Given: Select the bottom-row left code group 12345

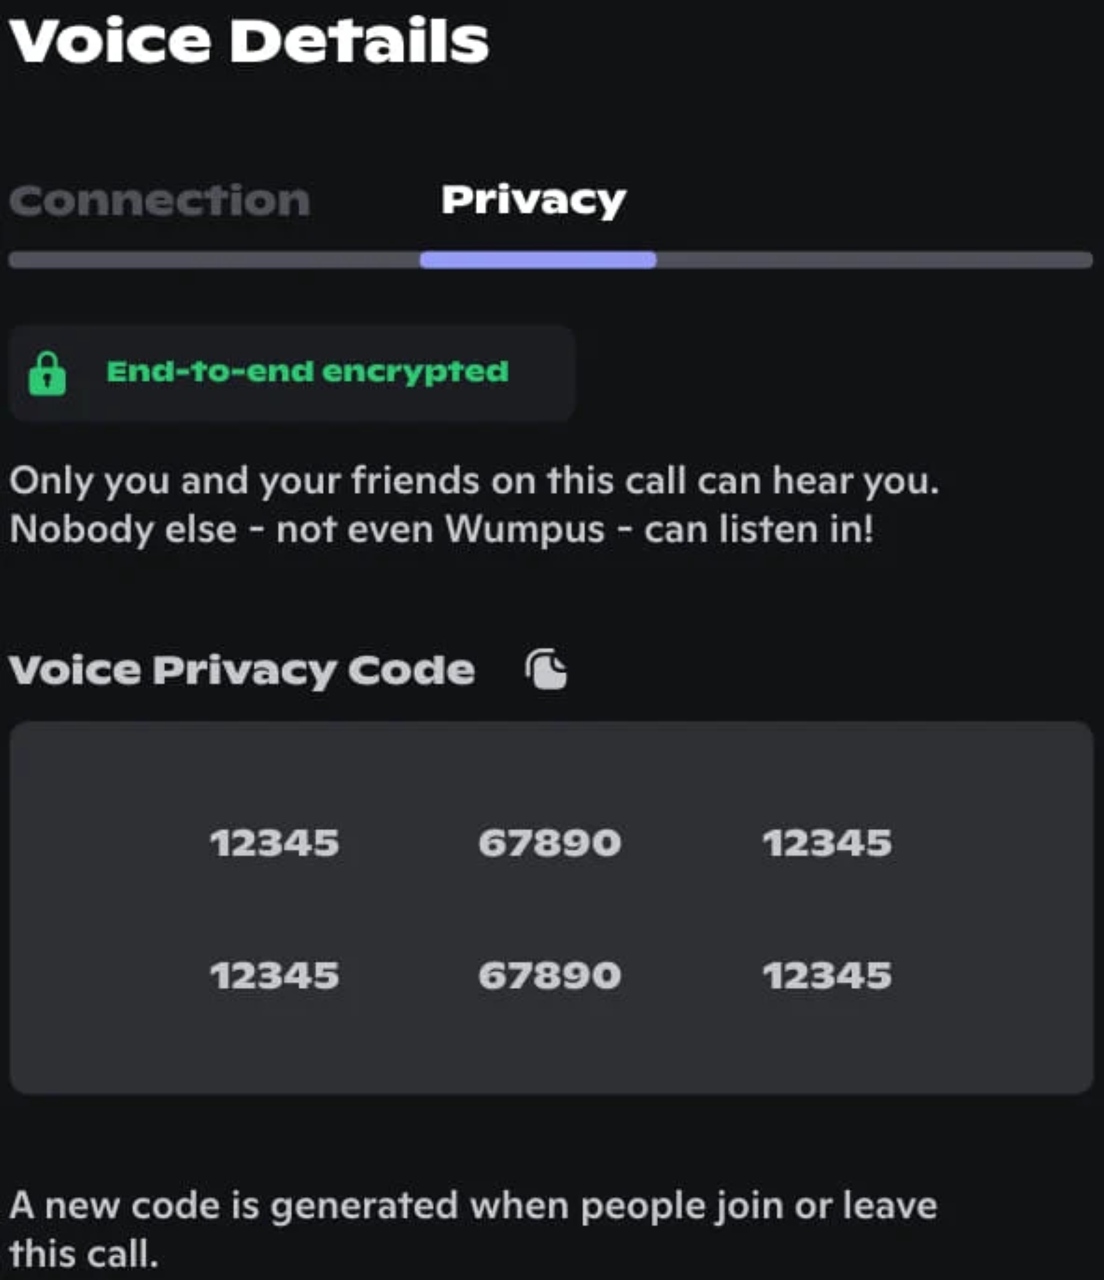Looking at the screenshot, I should click(x=274, y=975).
